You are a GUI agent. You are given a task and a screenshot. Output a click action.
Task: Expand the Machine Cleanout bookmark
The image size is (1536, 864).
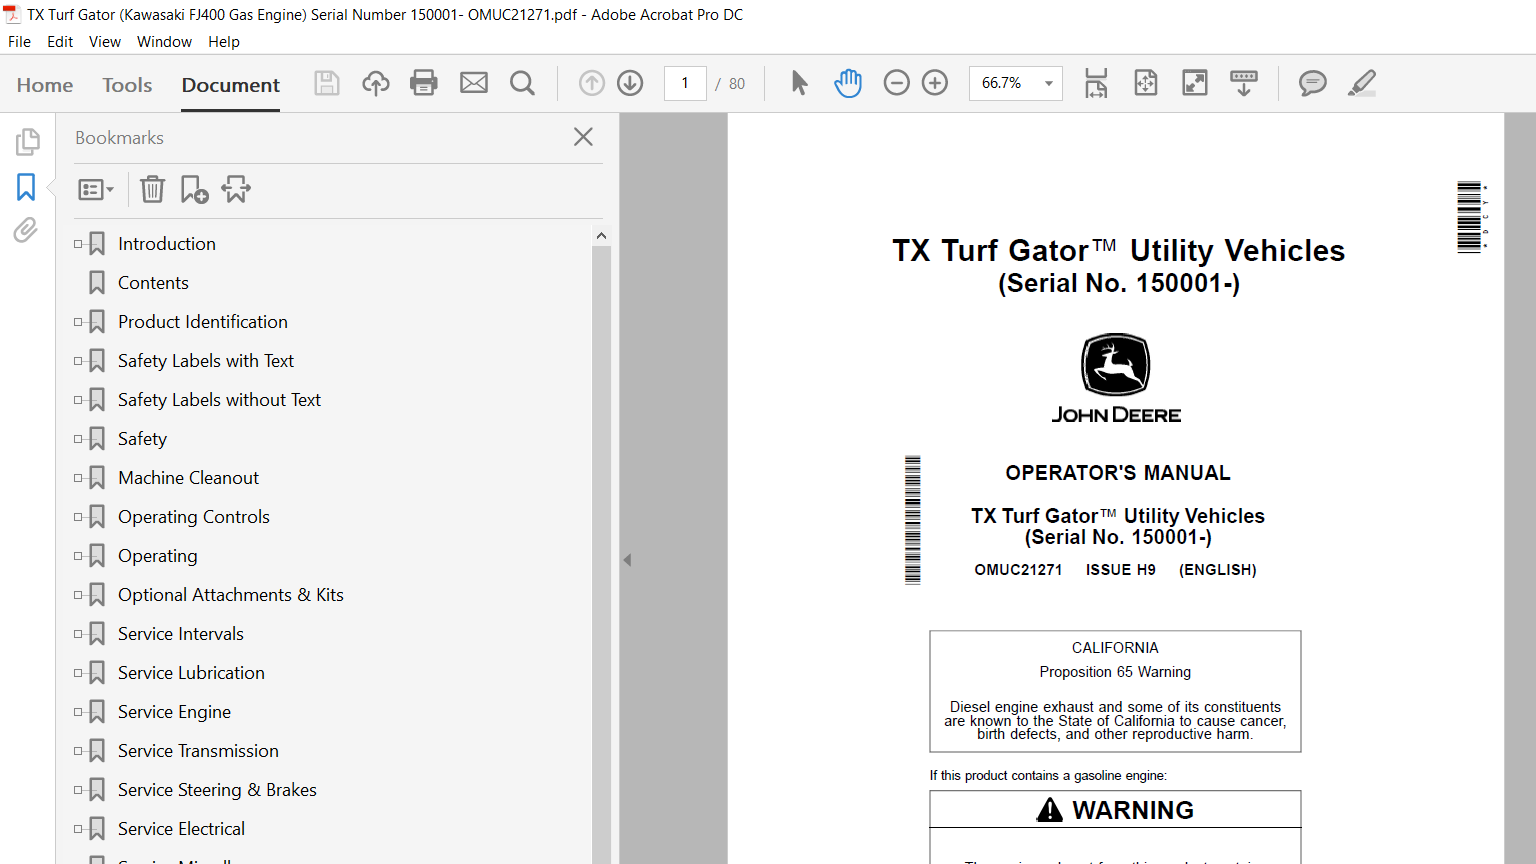pos(78,478)
